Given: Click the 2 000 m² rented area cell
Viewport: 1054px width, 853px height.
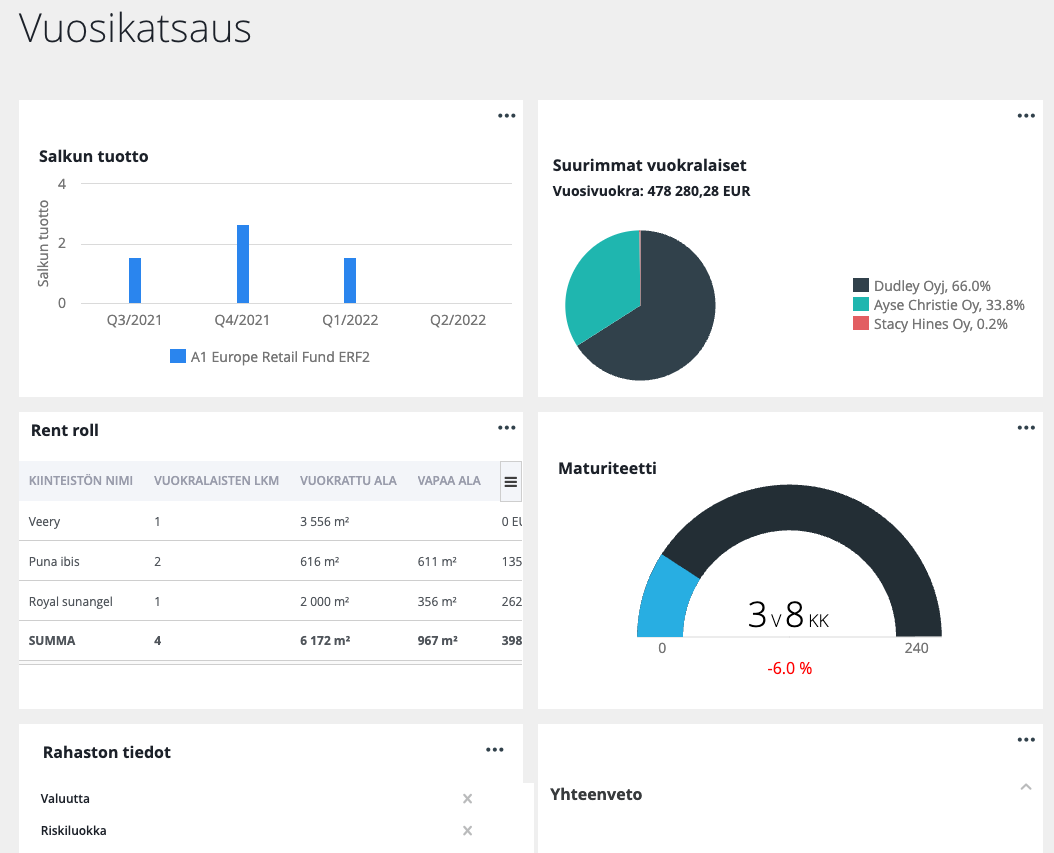Looking at the screenshot, I should (x=325, y=602).
